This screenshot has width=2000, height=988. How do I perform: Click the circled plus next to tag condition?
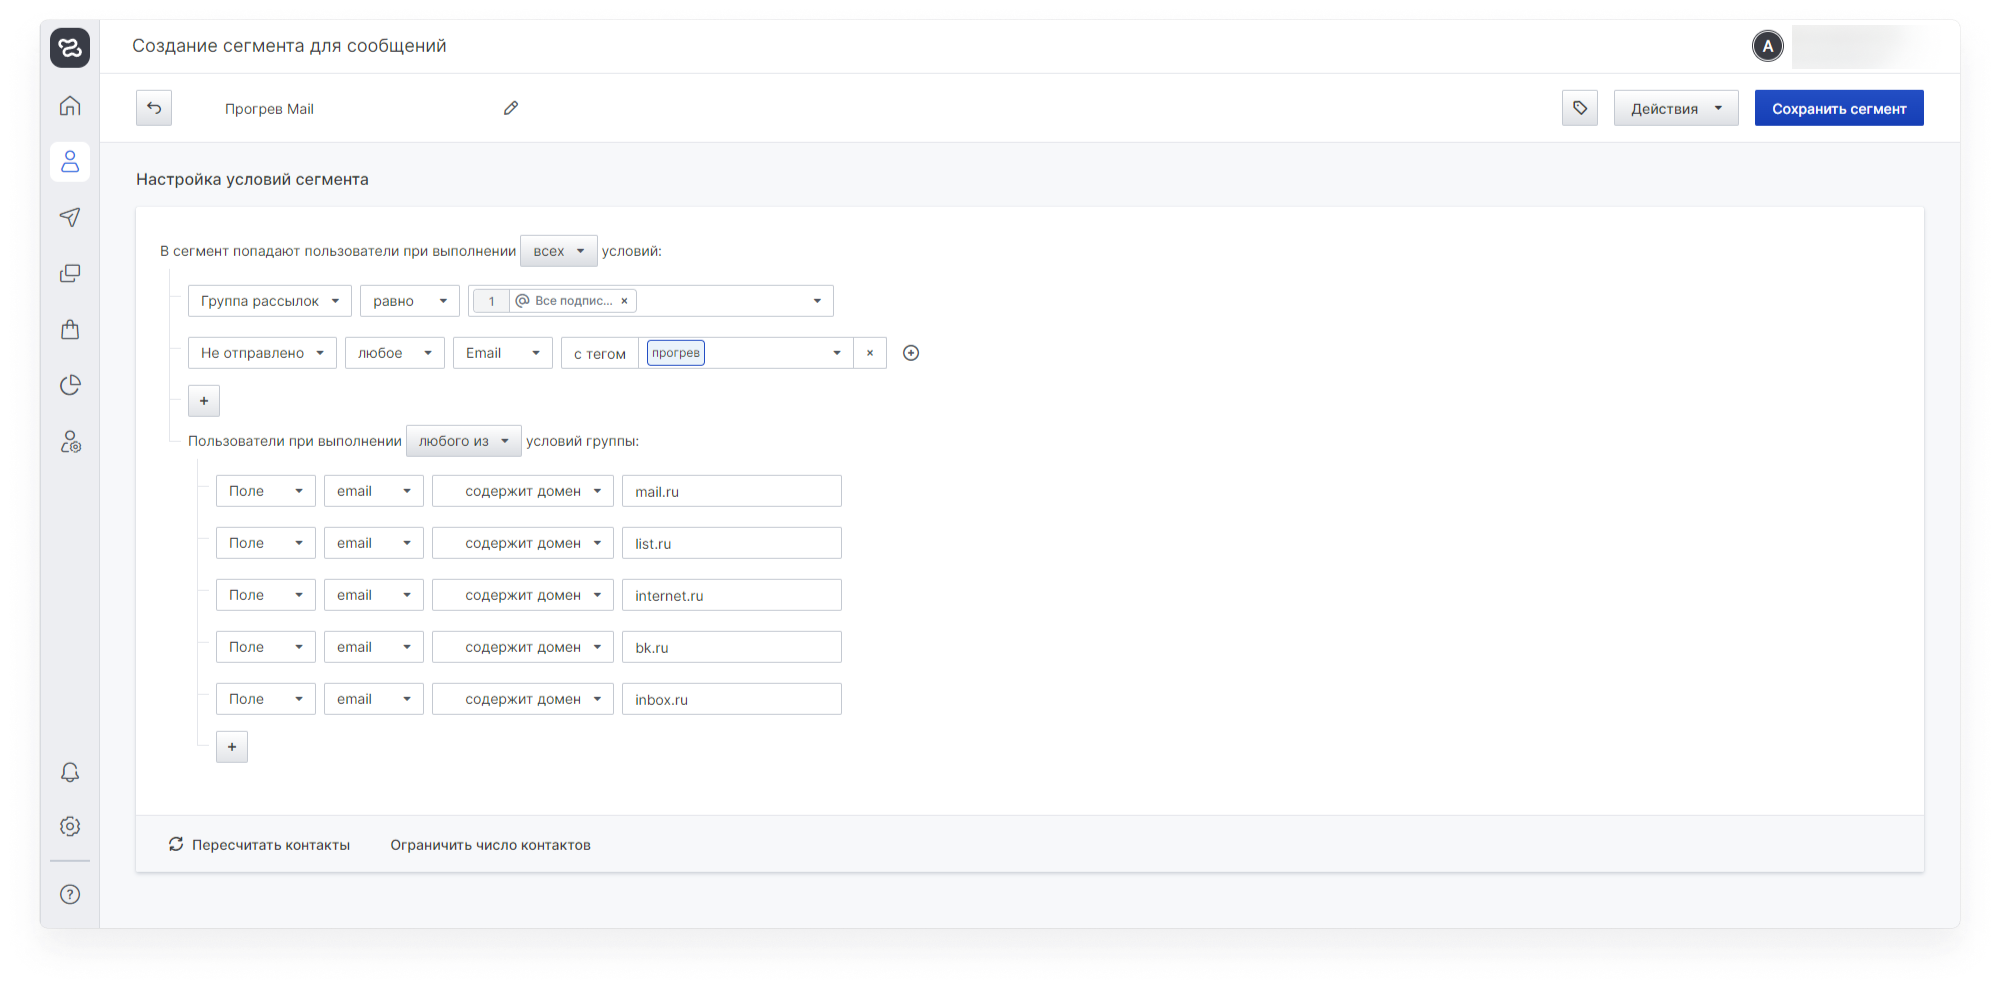[x=911, y=353]
